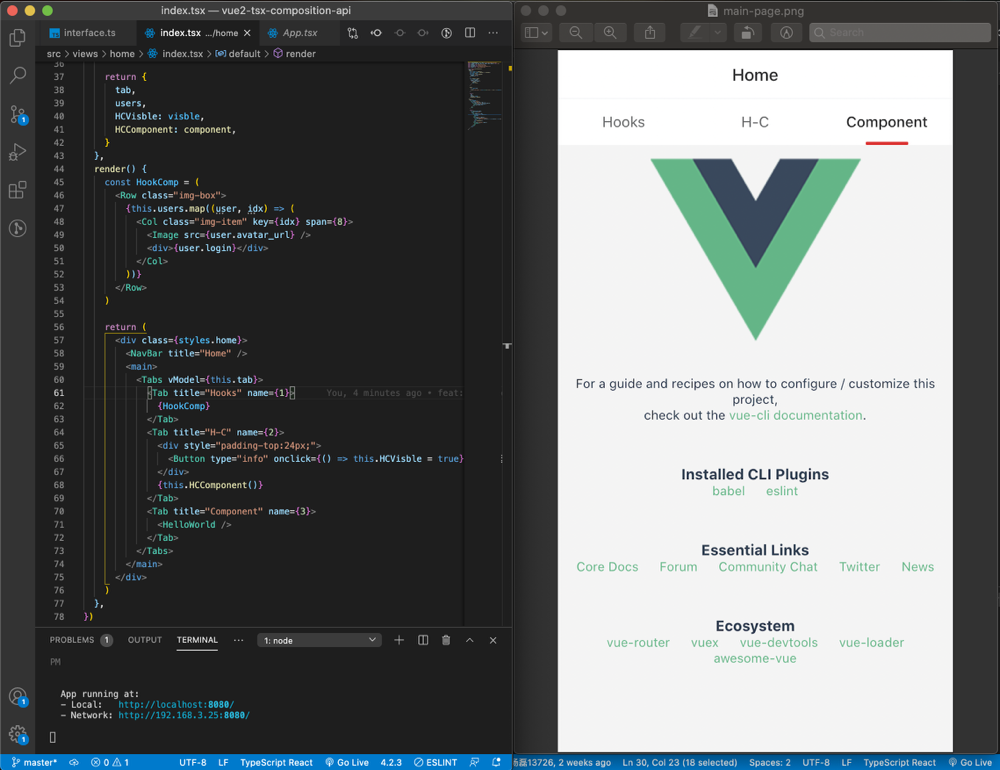Toggle the ESLINT status item
The height and width of the screenshot is (770, 1000).
(x=436, y=762)
